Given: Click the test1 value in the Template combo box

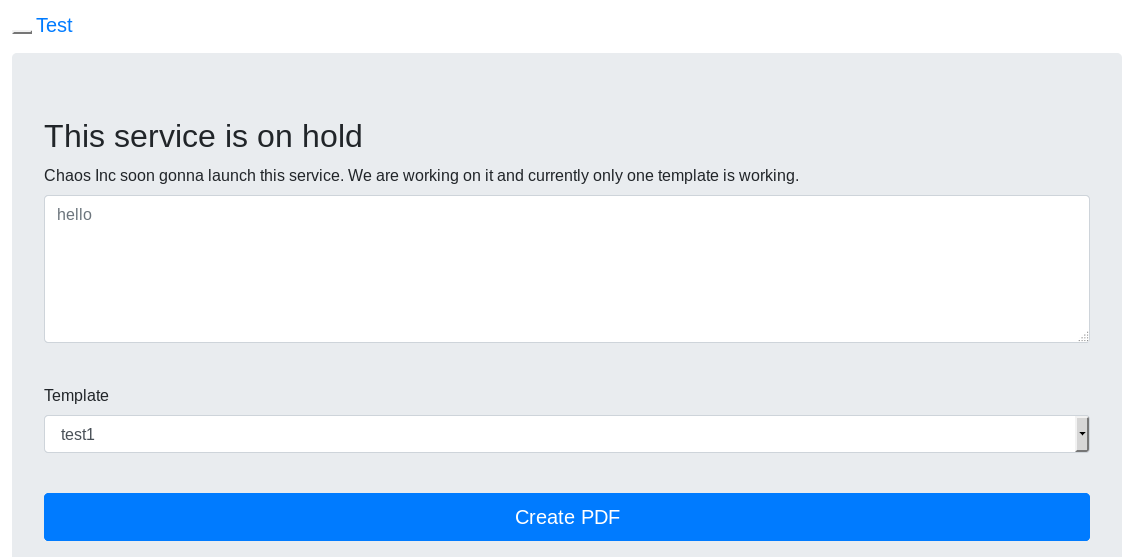Looking at the screenshot, I should tap(77, 435).
